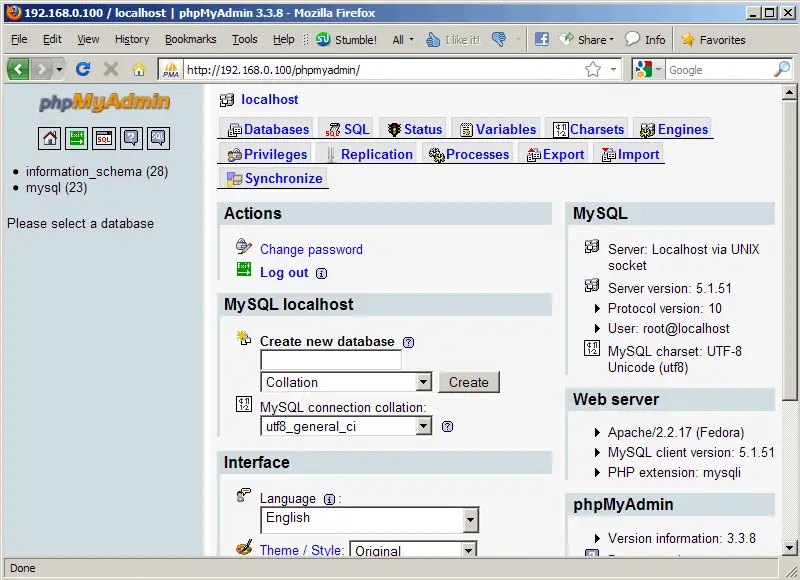800x580 pixels.
Task: Open the Edit menu
Action: (x=52, y=39)
